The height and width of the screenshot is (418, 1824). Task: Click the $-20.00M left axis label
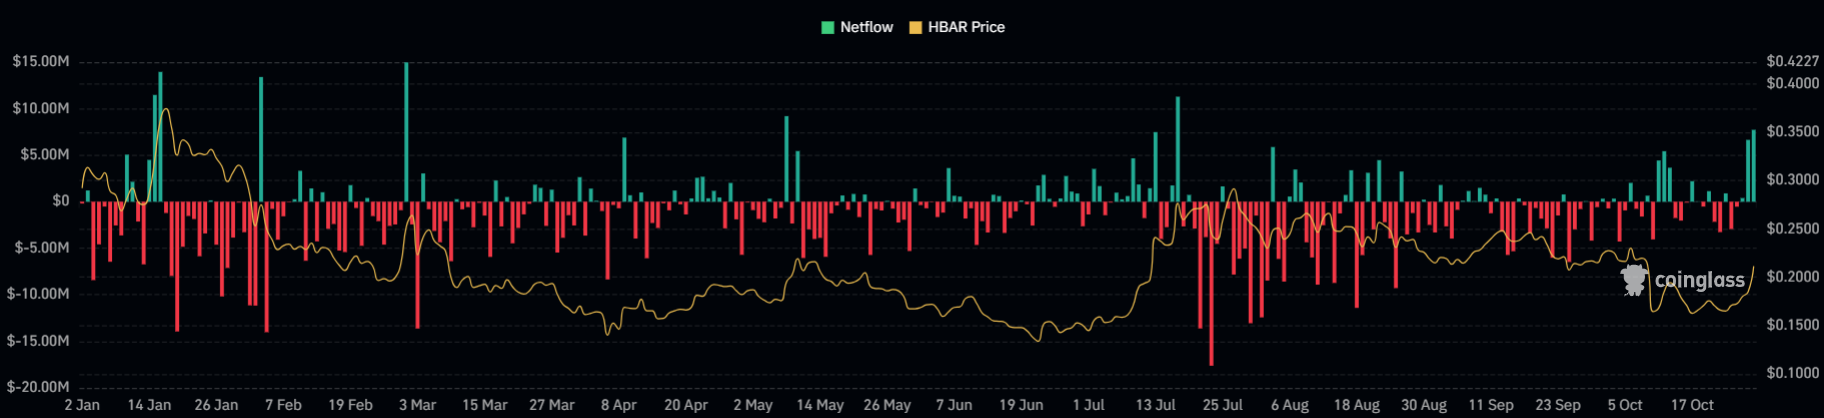[x=38, y=387]
